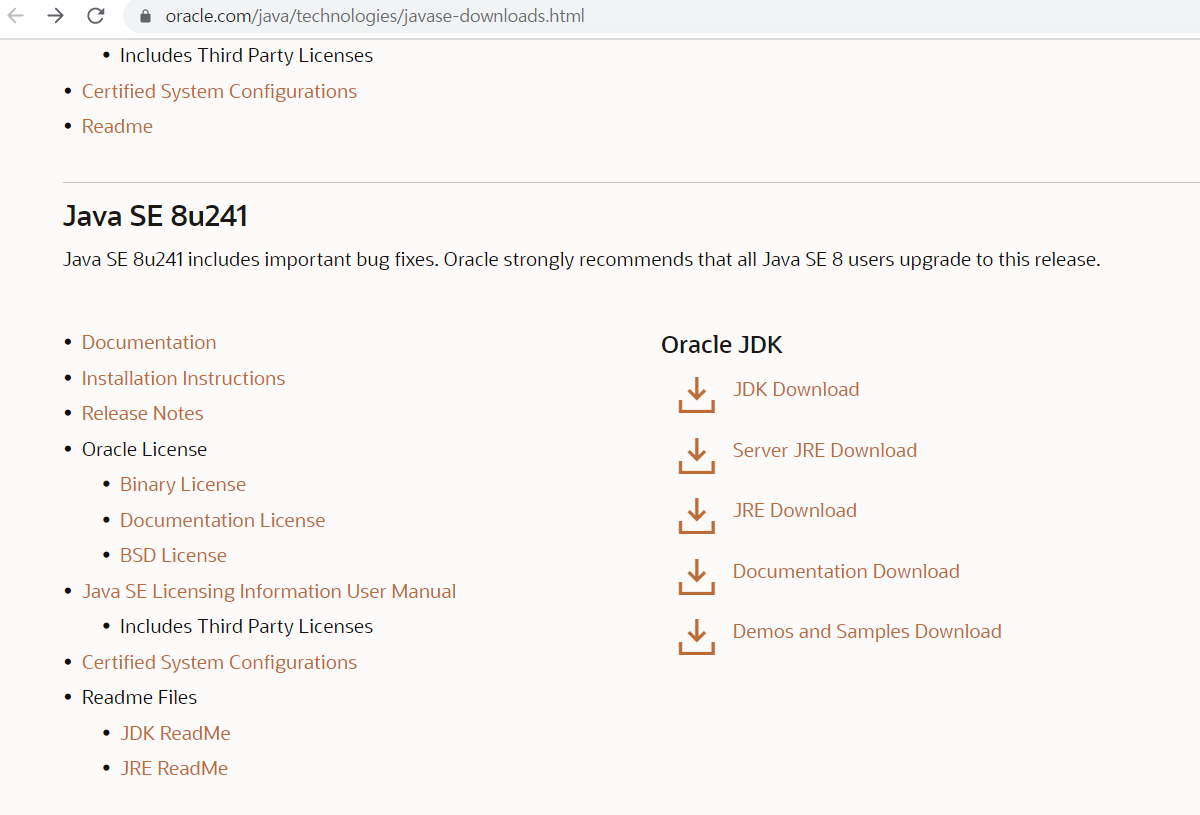Click the browser forward arrow
This screenshot has width=1200, height=815.
click(x=55, y=16)
